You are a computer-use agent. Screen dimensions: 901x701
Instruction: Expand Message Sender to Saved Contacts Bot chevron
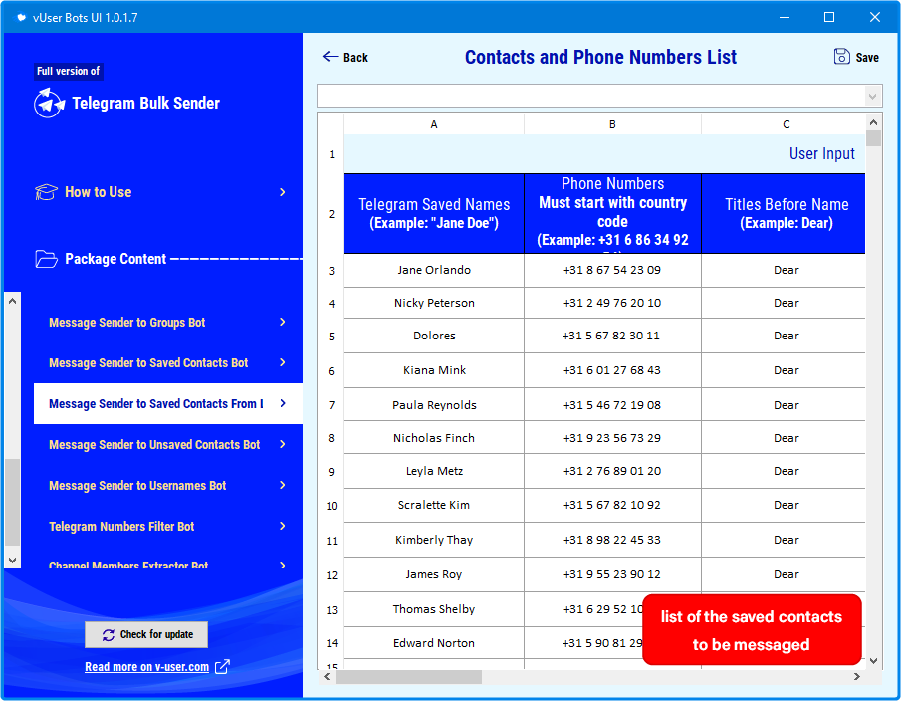tap(283, 362)
